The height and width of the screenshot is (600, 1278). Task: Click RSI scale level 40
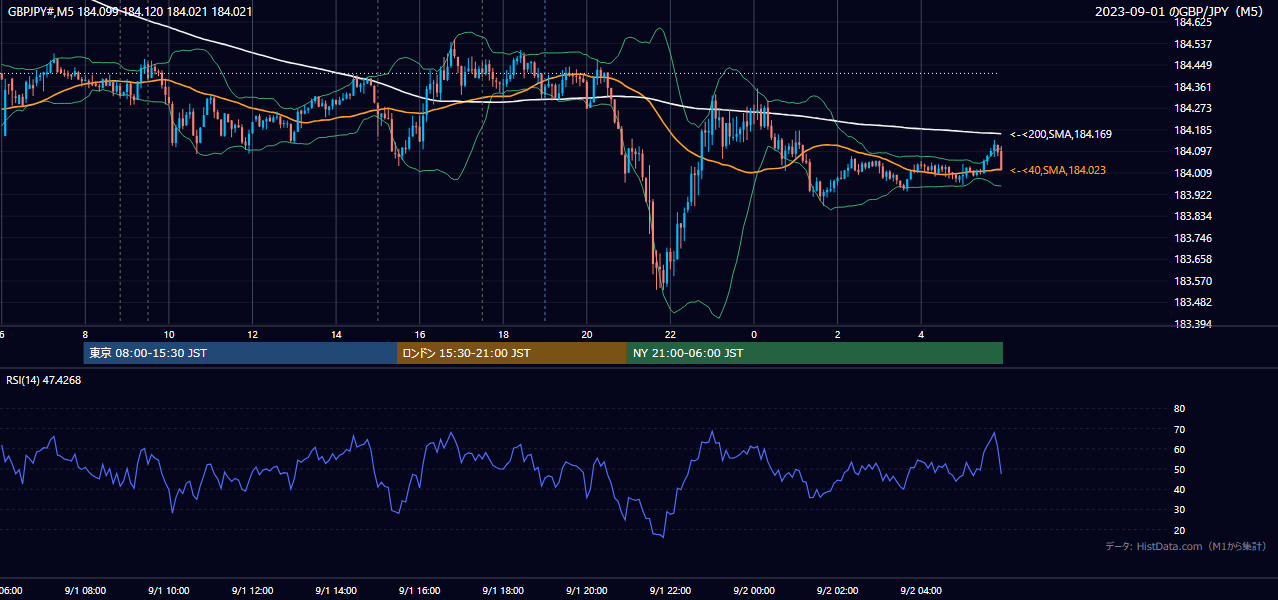pyautogui.click(x=1179, y=489)
